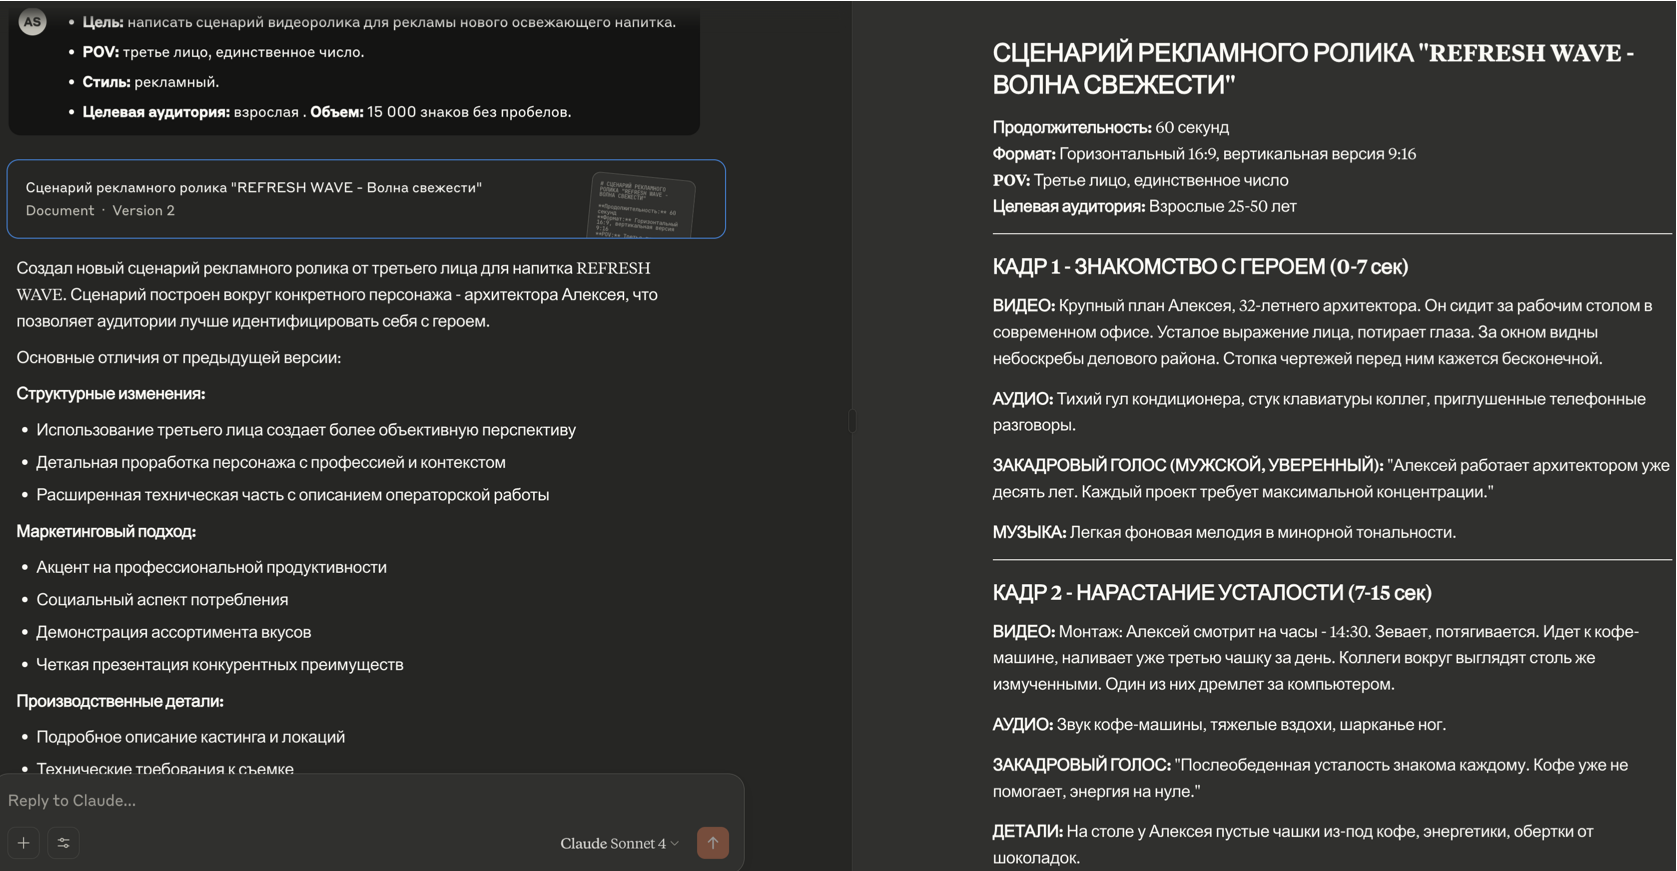The image size is (1677, 871).
Task: Click bullet 'Подробное описание кастинга и локаций'
Action: point(191,737)
